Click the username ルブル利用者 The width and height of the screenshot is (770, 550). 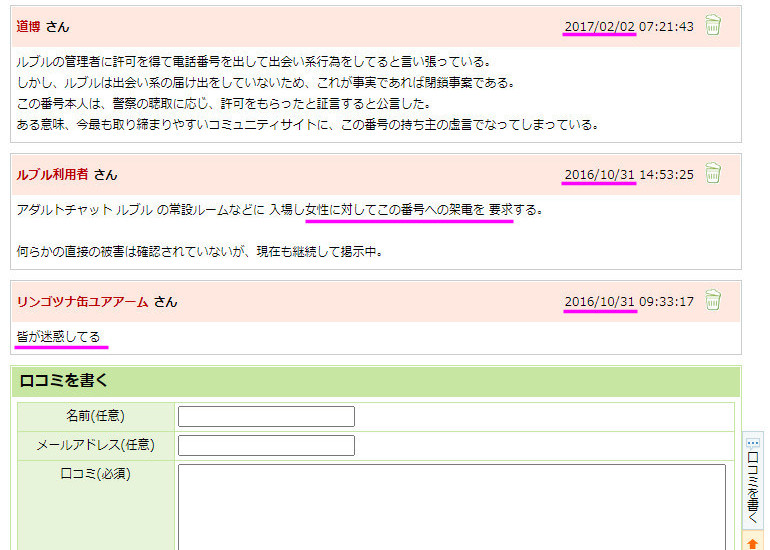[53, 174]
